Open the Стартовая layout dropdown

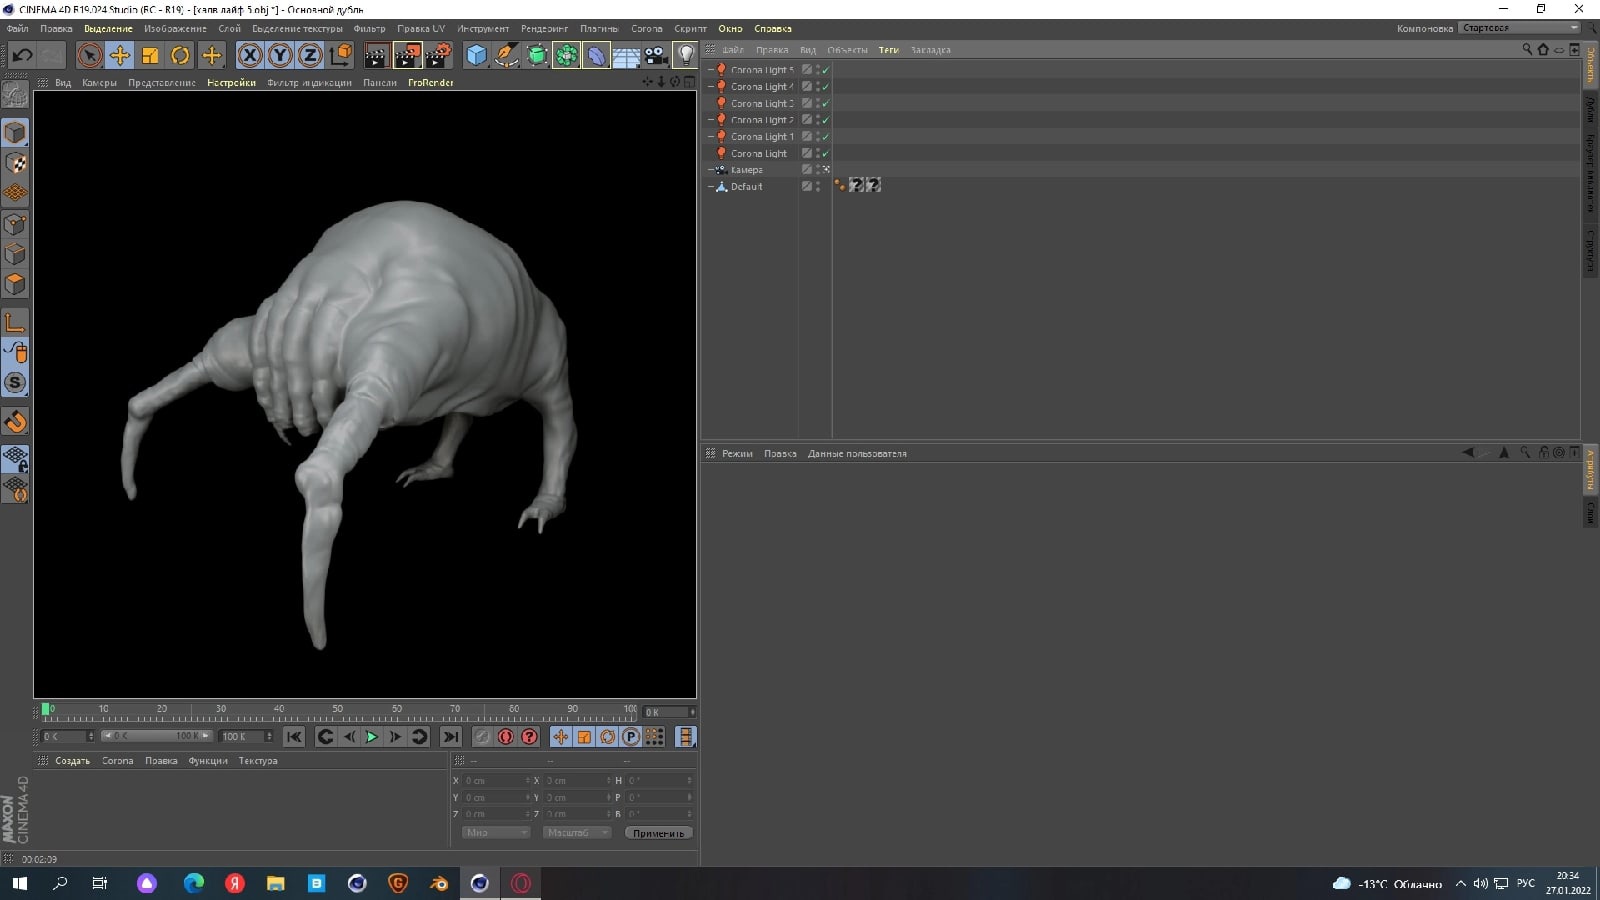coord(1519,28)
